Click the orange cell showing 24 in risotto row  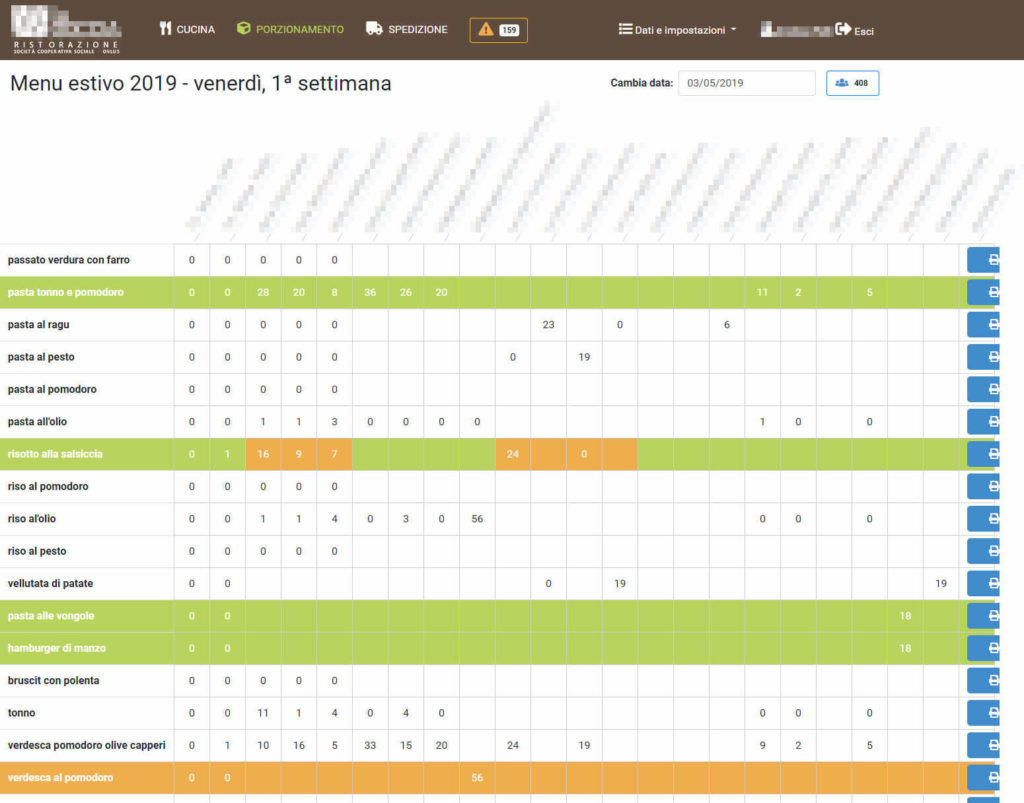(x=512, y=454)
